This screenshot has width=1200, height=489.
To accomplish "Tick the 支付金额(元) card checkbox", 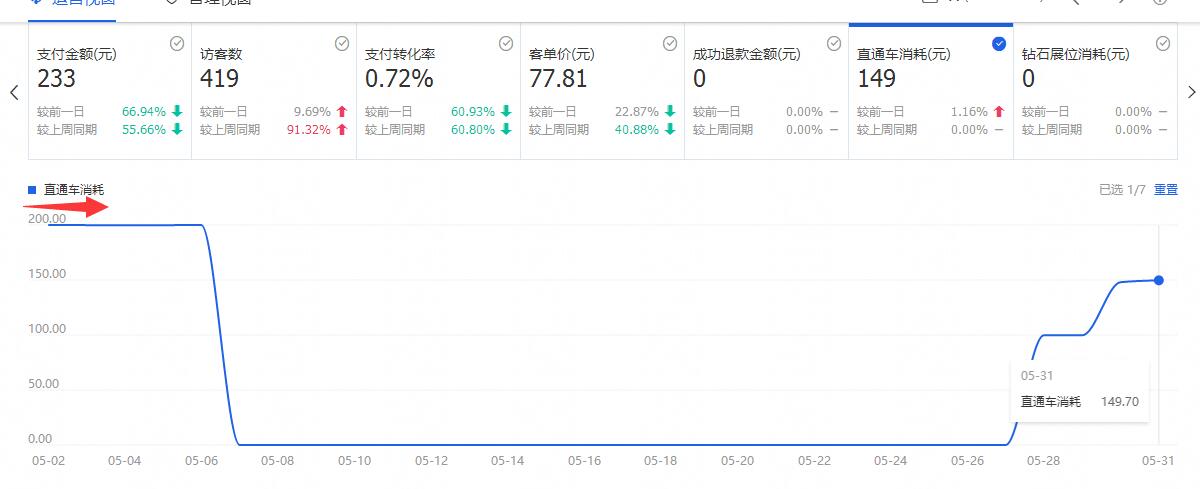I will (177, 44).
